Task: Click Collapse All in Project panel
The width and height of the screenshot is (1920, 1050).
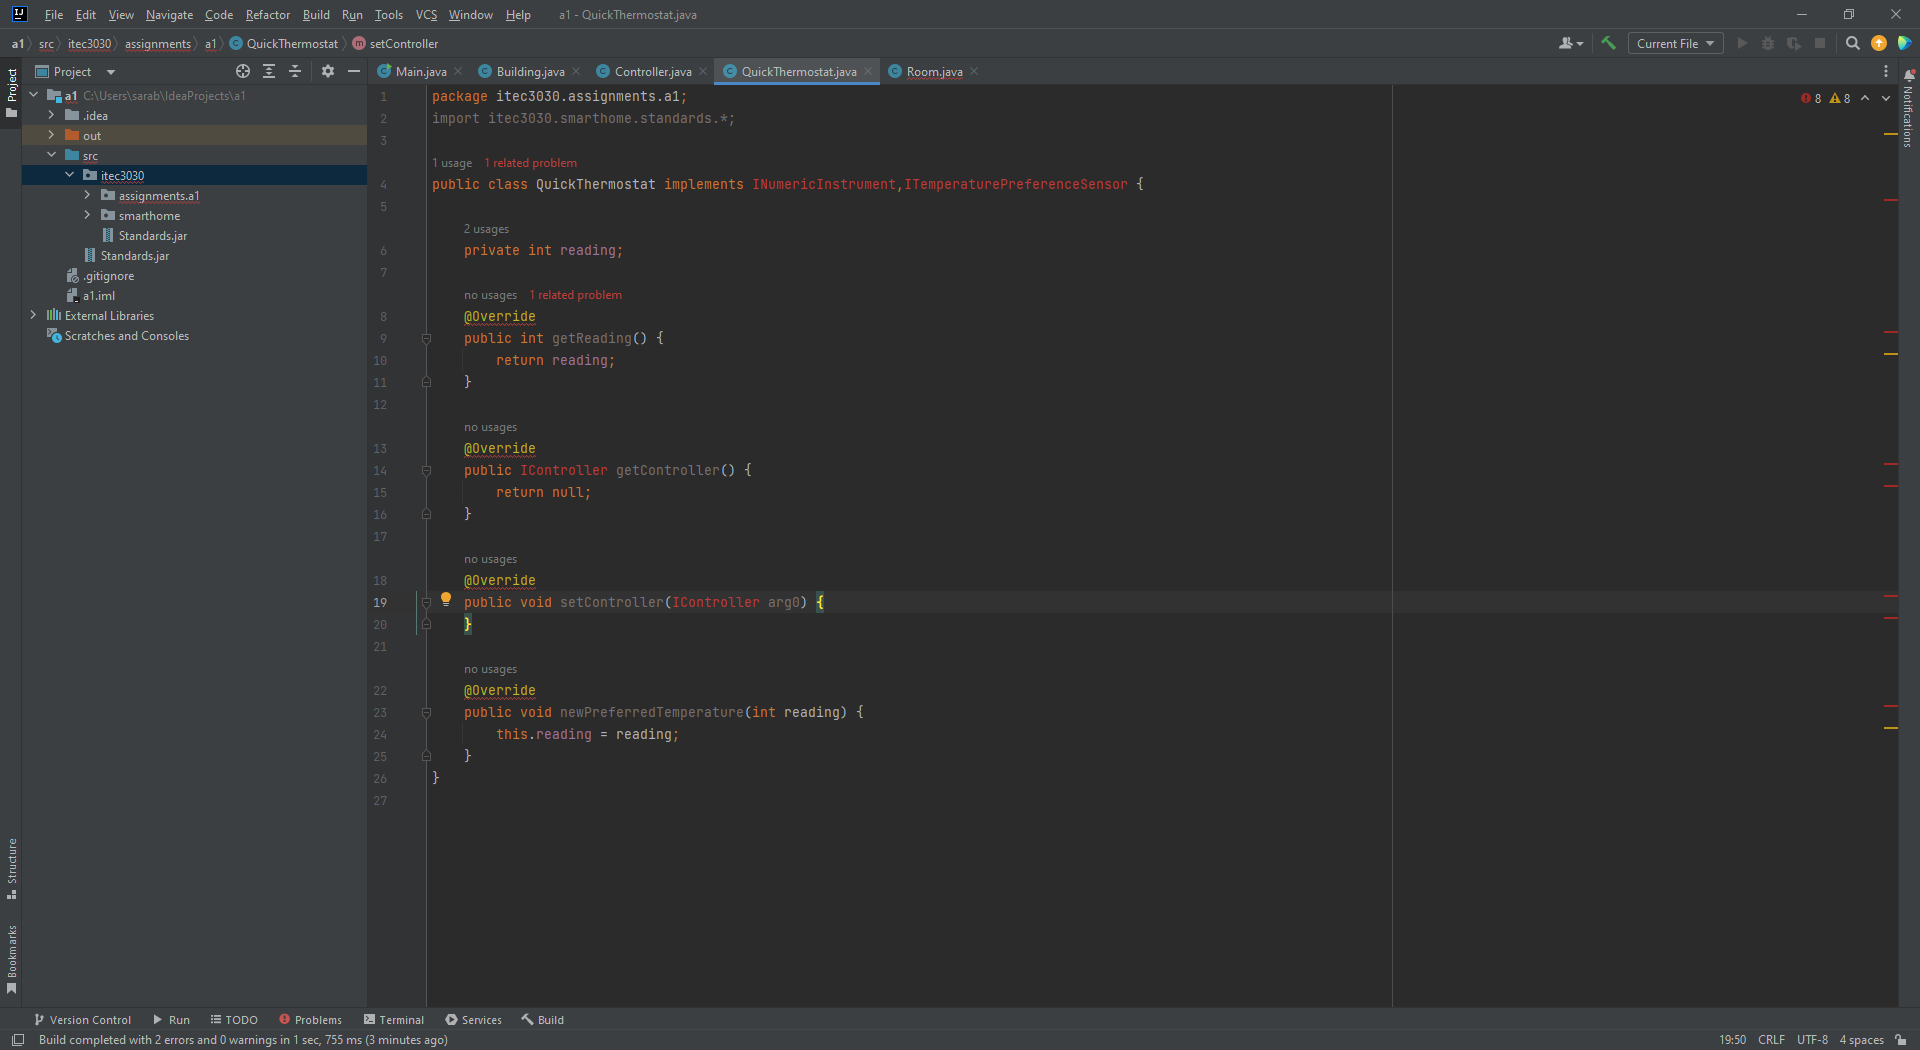Action: 295,71
